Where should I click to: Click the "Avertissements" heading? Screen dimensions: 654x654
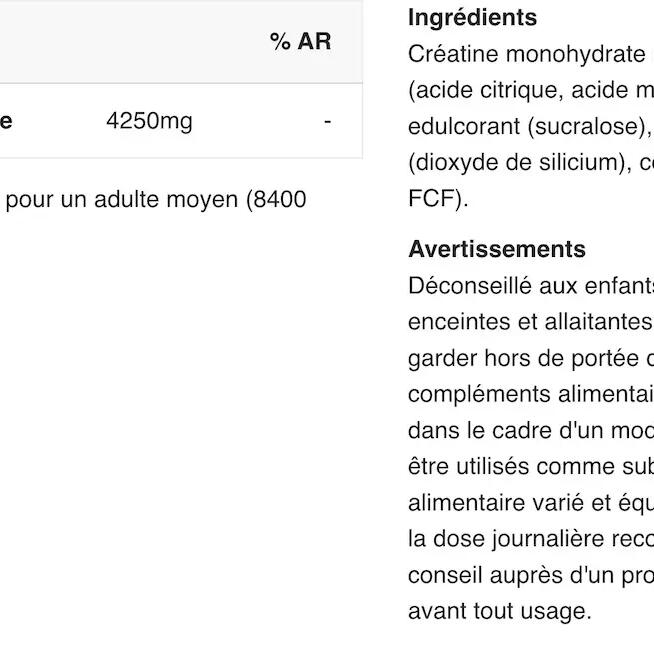[x=497, y=249]
